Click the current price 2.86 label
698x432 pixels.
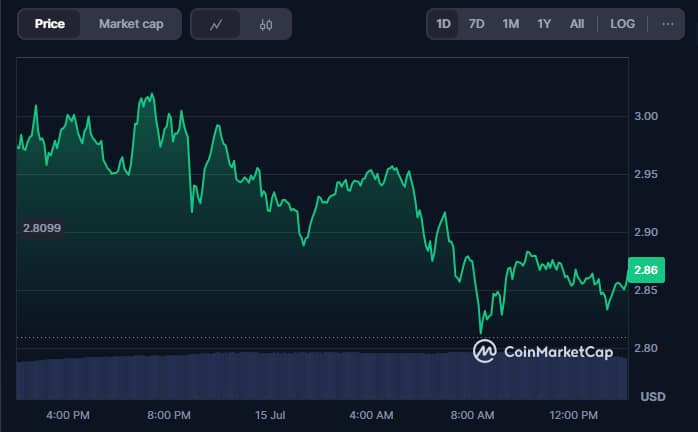[x=646, y=270]
